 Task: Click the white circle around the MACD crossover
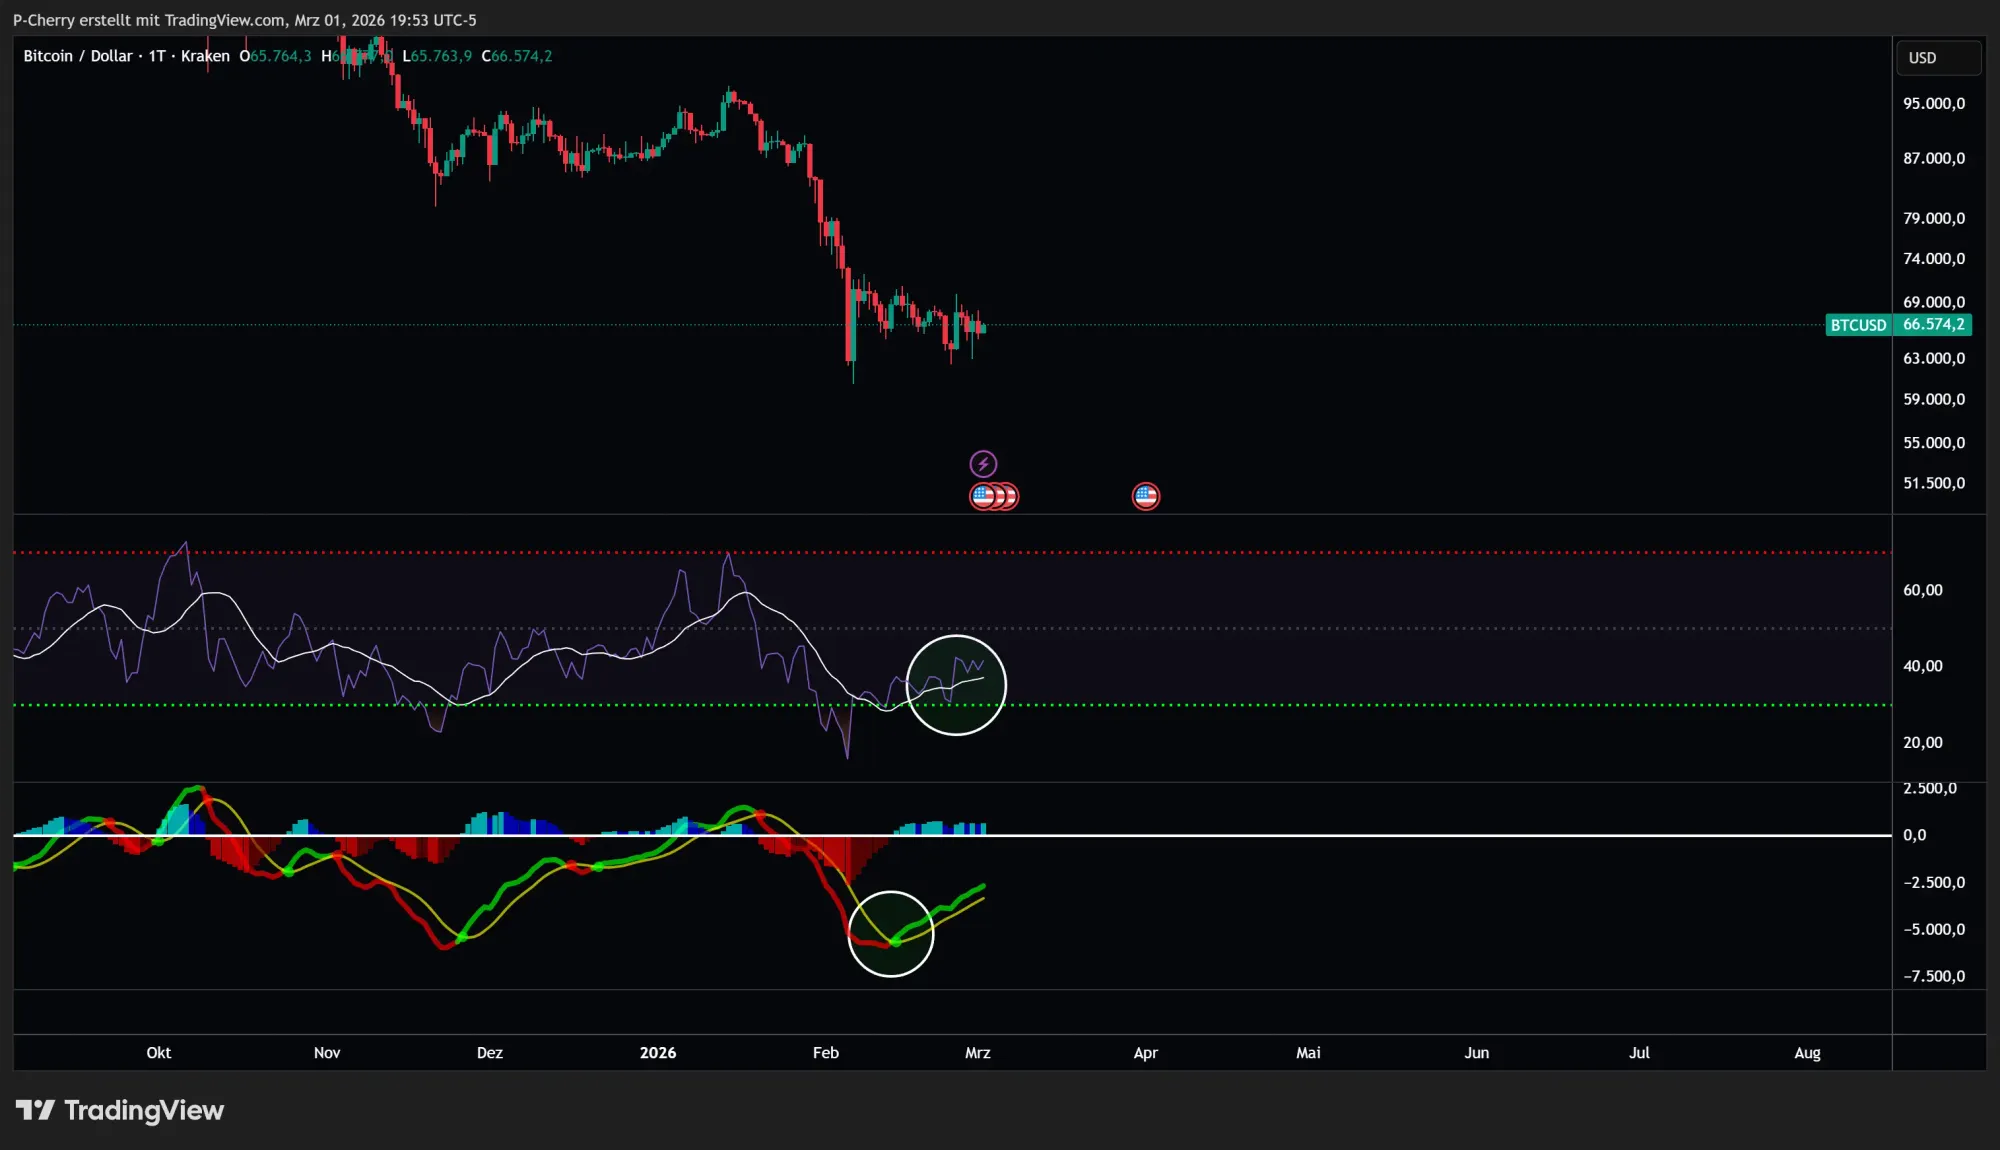pos(891,934)
